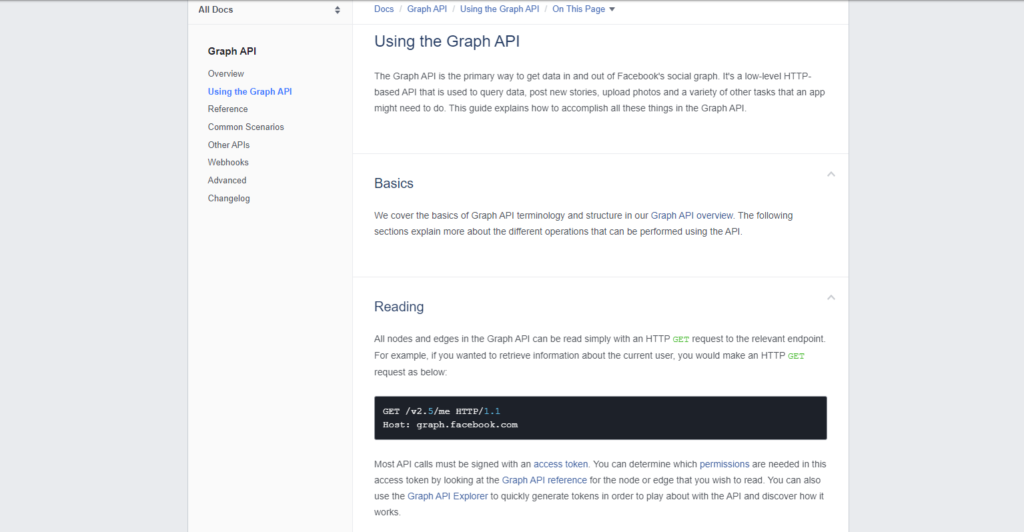The image size is (1024, 532).
Task: Open the All Docs dropdown selector
Action: [270, 10]
